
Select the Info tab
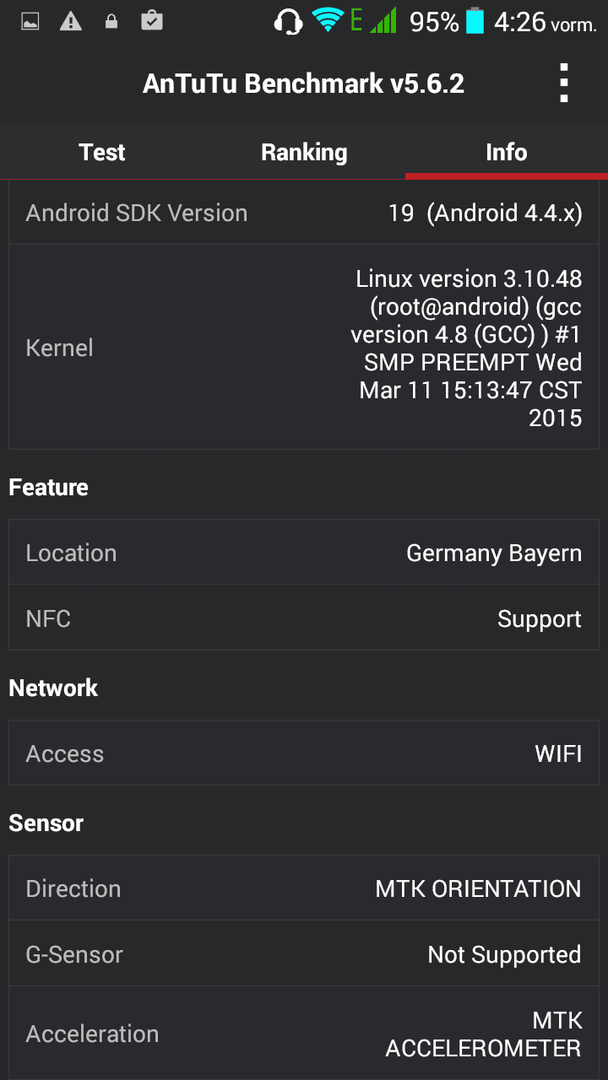point(506,152)
